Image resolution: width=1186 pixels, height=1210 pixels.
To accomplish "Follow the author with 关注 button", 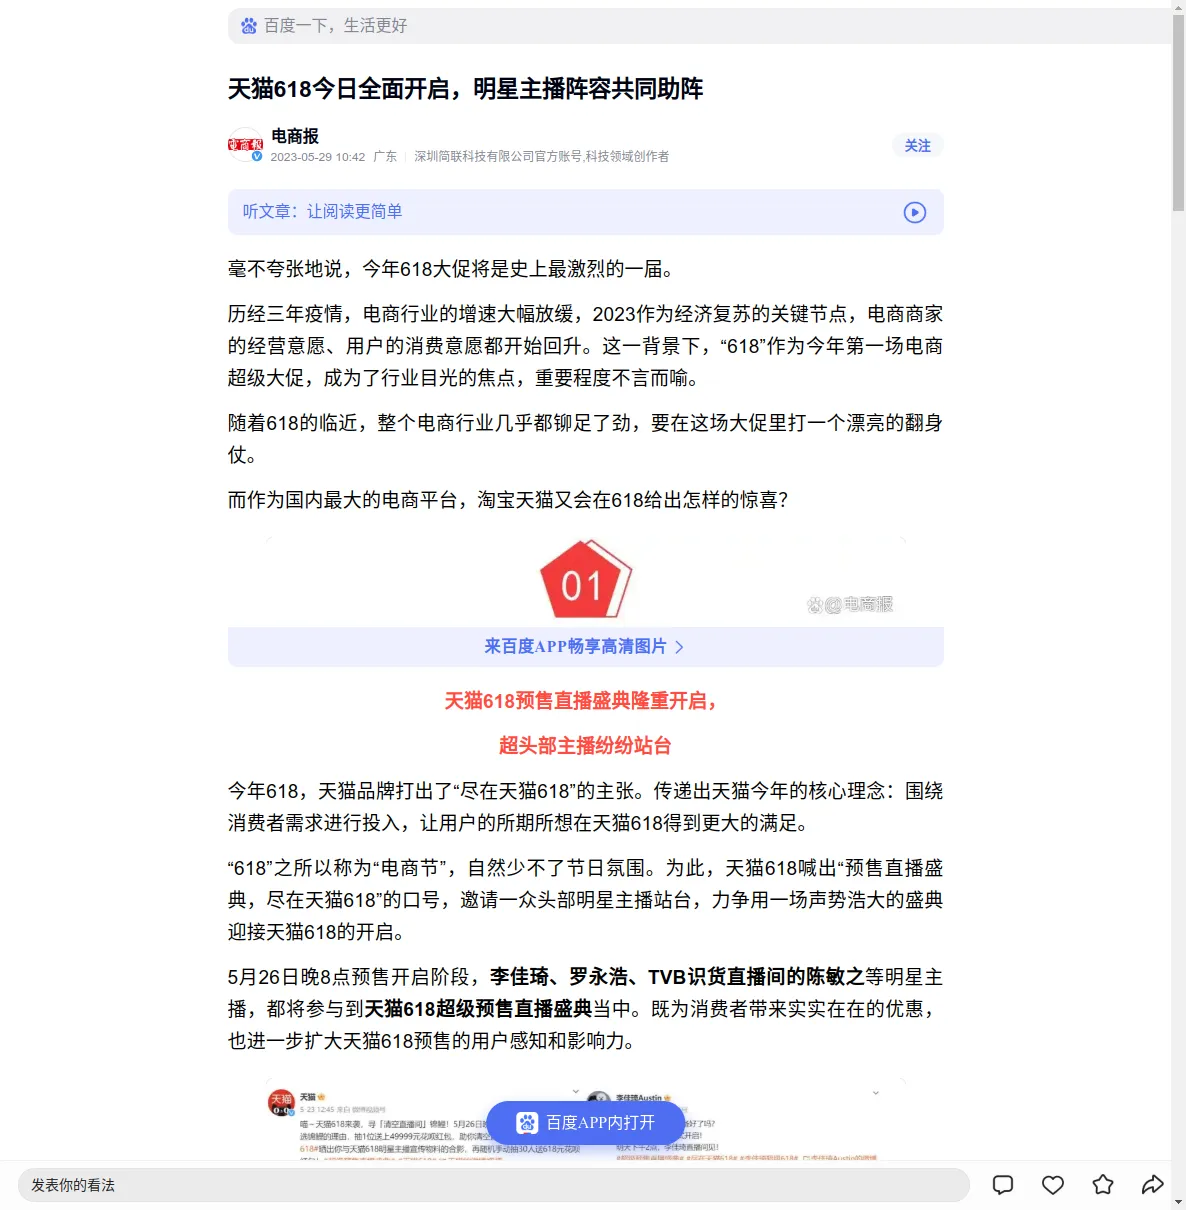I will [917, 146].
